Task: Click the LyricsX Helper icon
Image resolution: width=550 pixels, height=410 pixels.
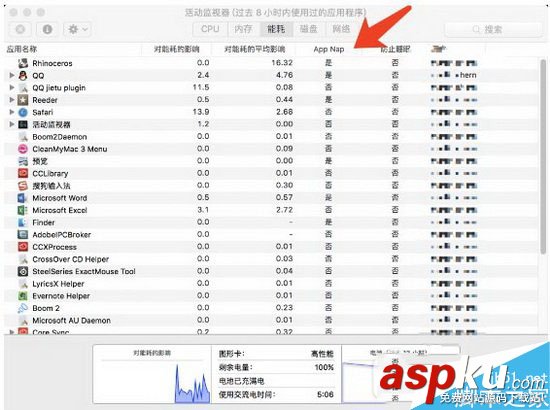Action: pos(23,284)
